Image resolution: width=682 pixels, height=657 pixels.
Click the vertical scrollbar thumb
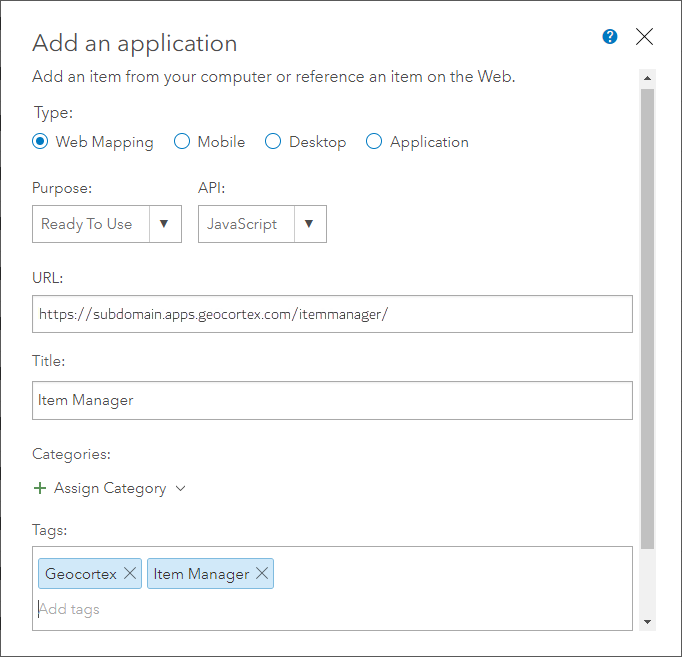point(647,319)
